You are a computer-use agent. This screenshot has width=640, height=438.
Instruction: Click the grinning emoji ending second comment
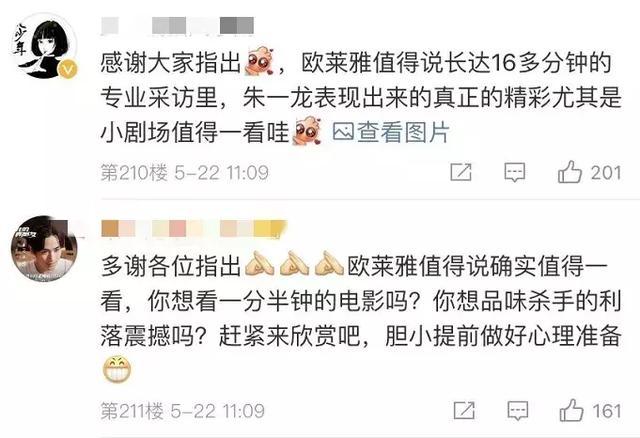pyautogui.click(x=117, y=369)
